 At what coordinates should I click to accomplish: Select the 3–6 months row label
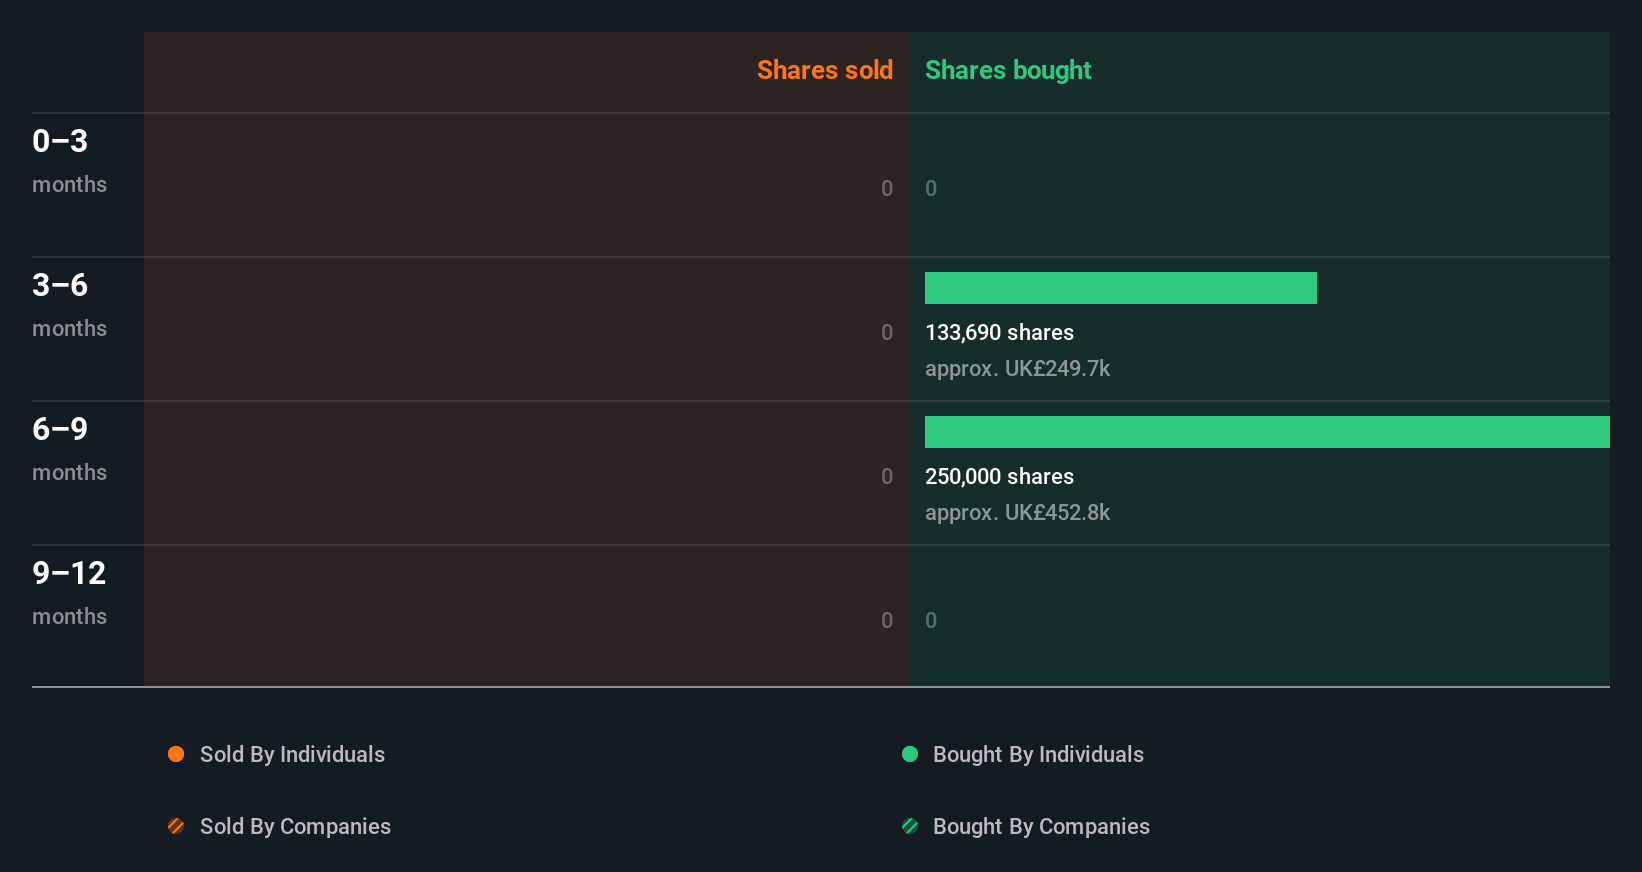[69, 304]
